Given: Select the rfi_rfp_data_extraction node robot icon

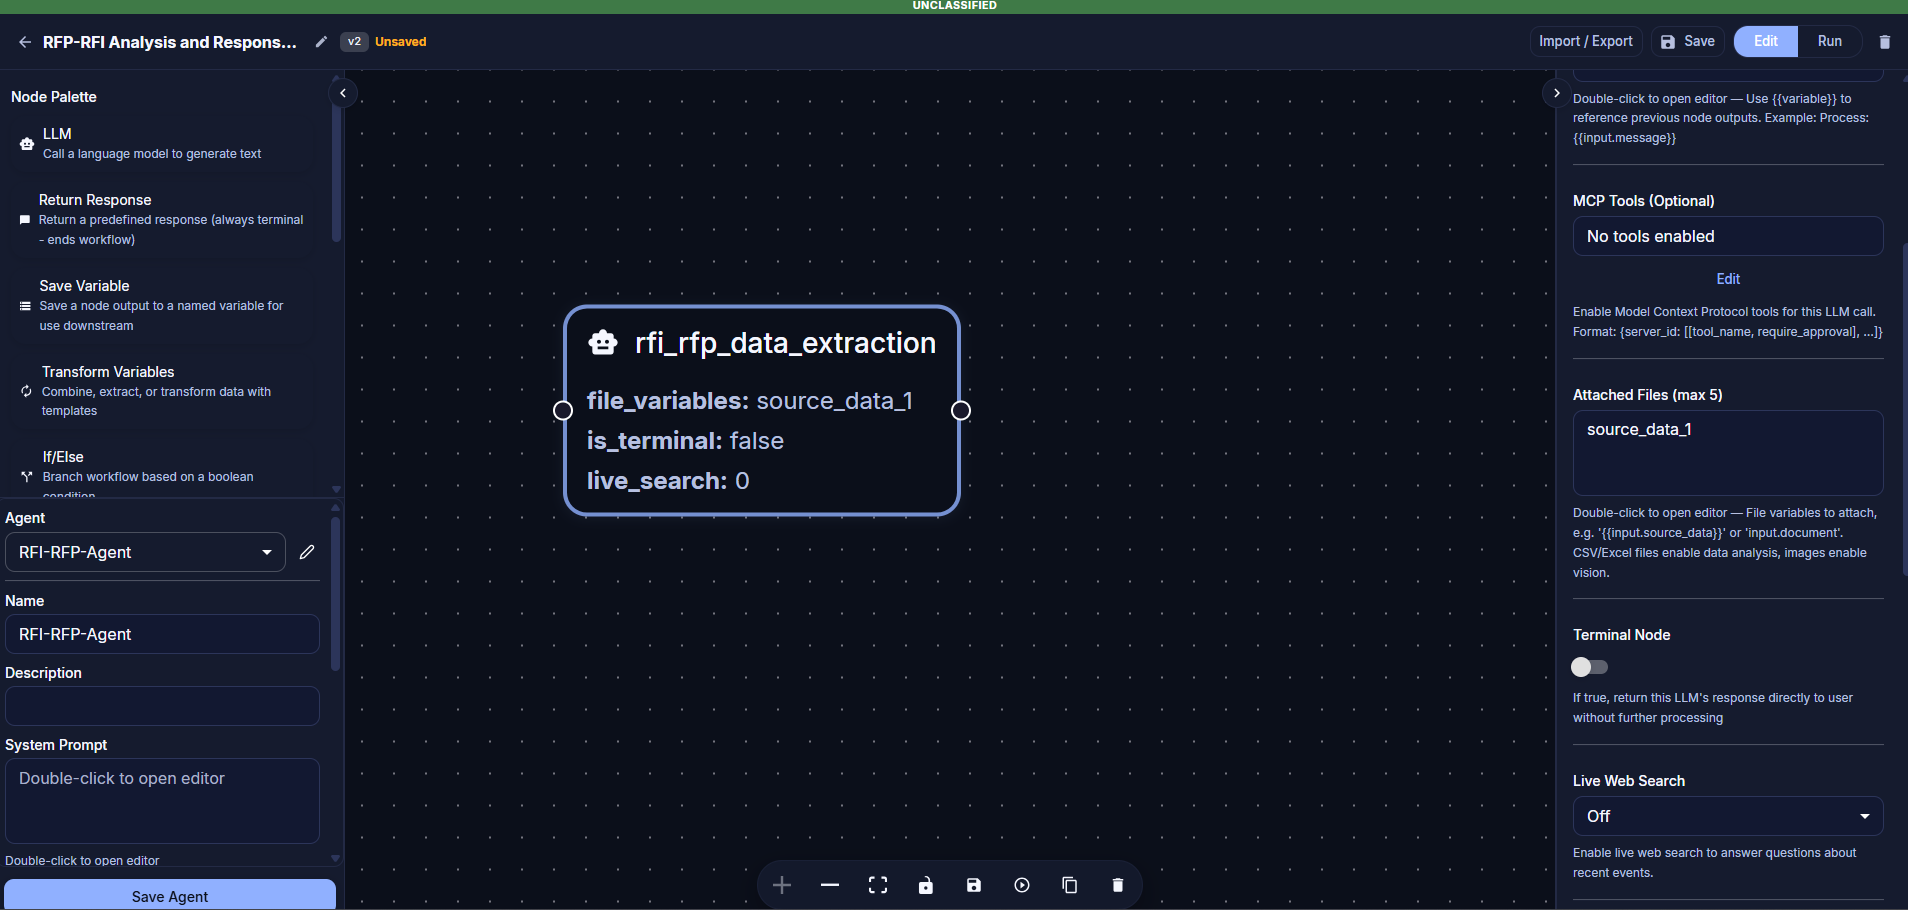Looking at the screenshot, I should click(603, 343).
